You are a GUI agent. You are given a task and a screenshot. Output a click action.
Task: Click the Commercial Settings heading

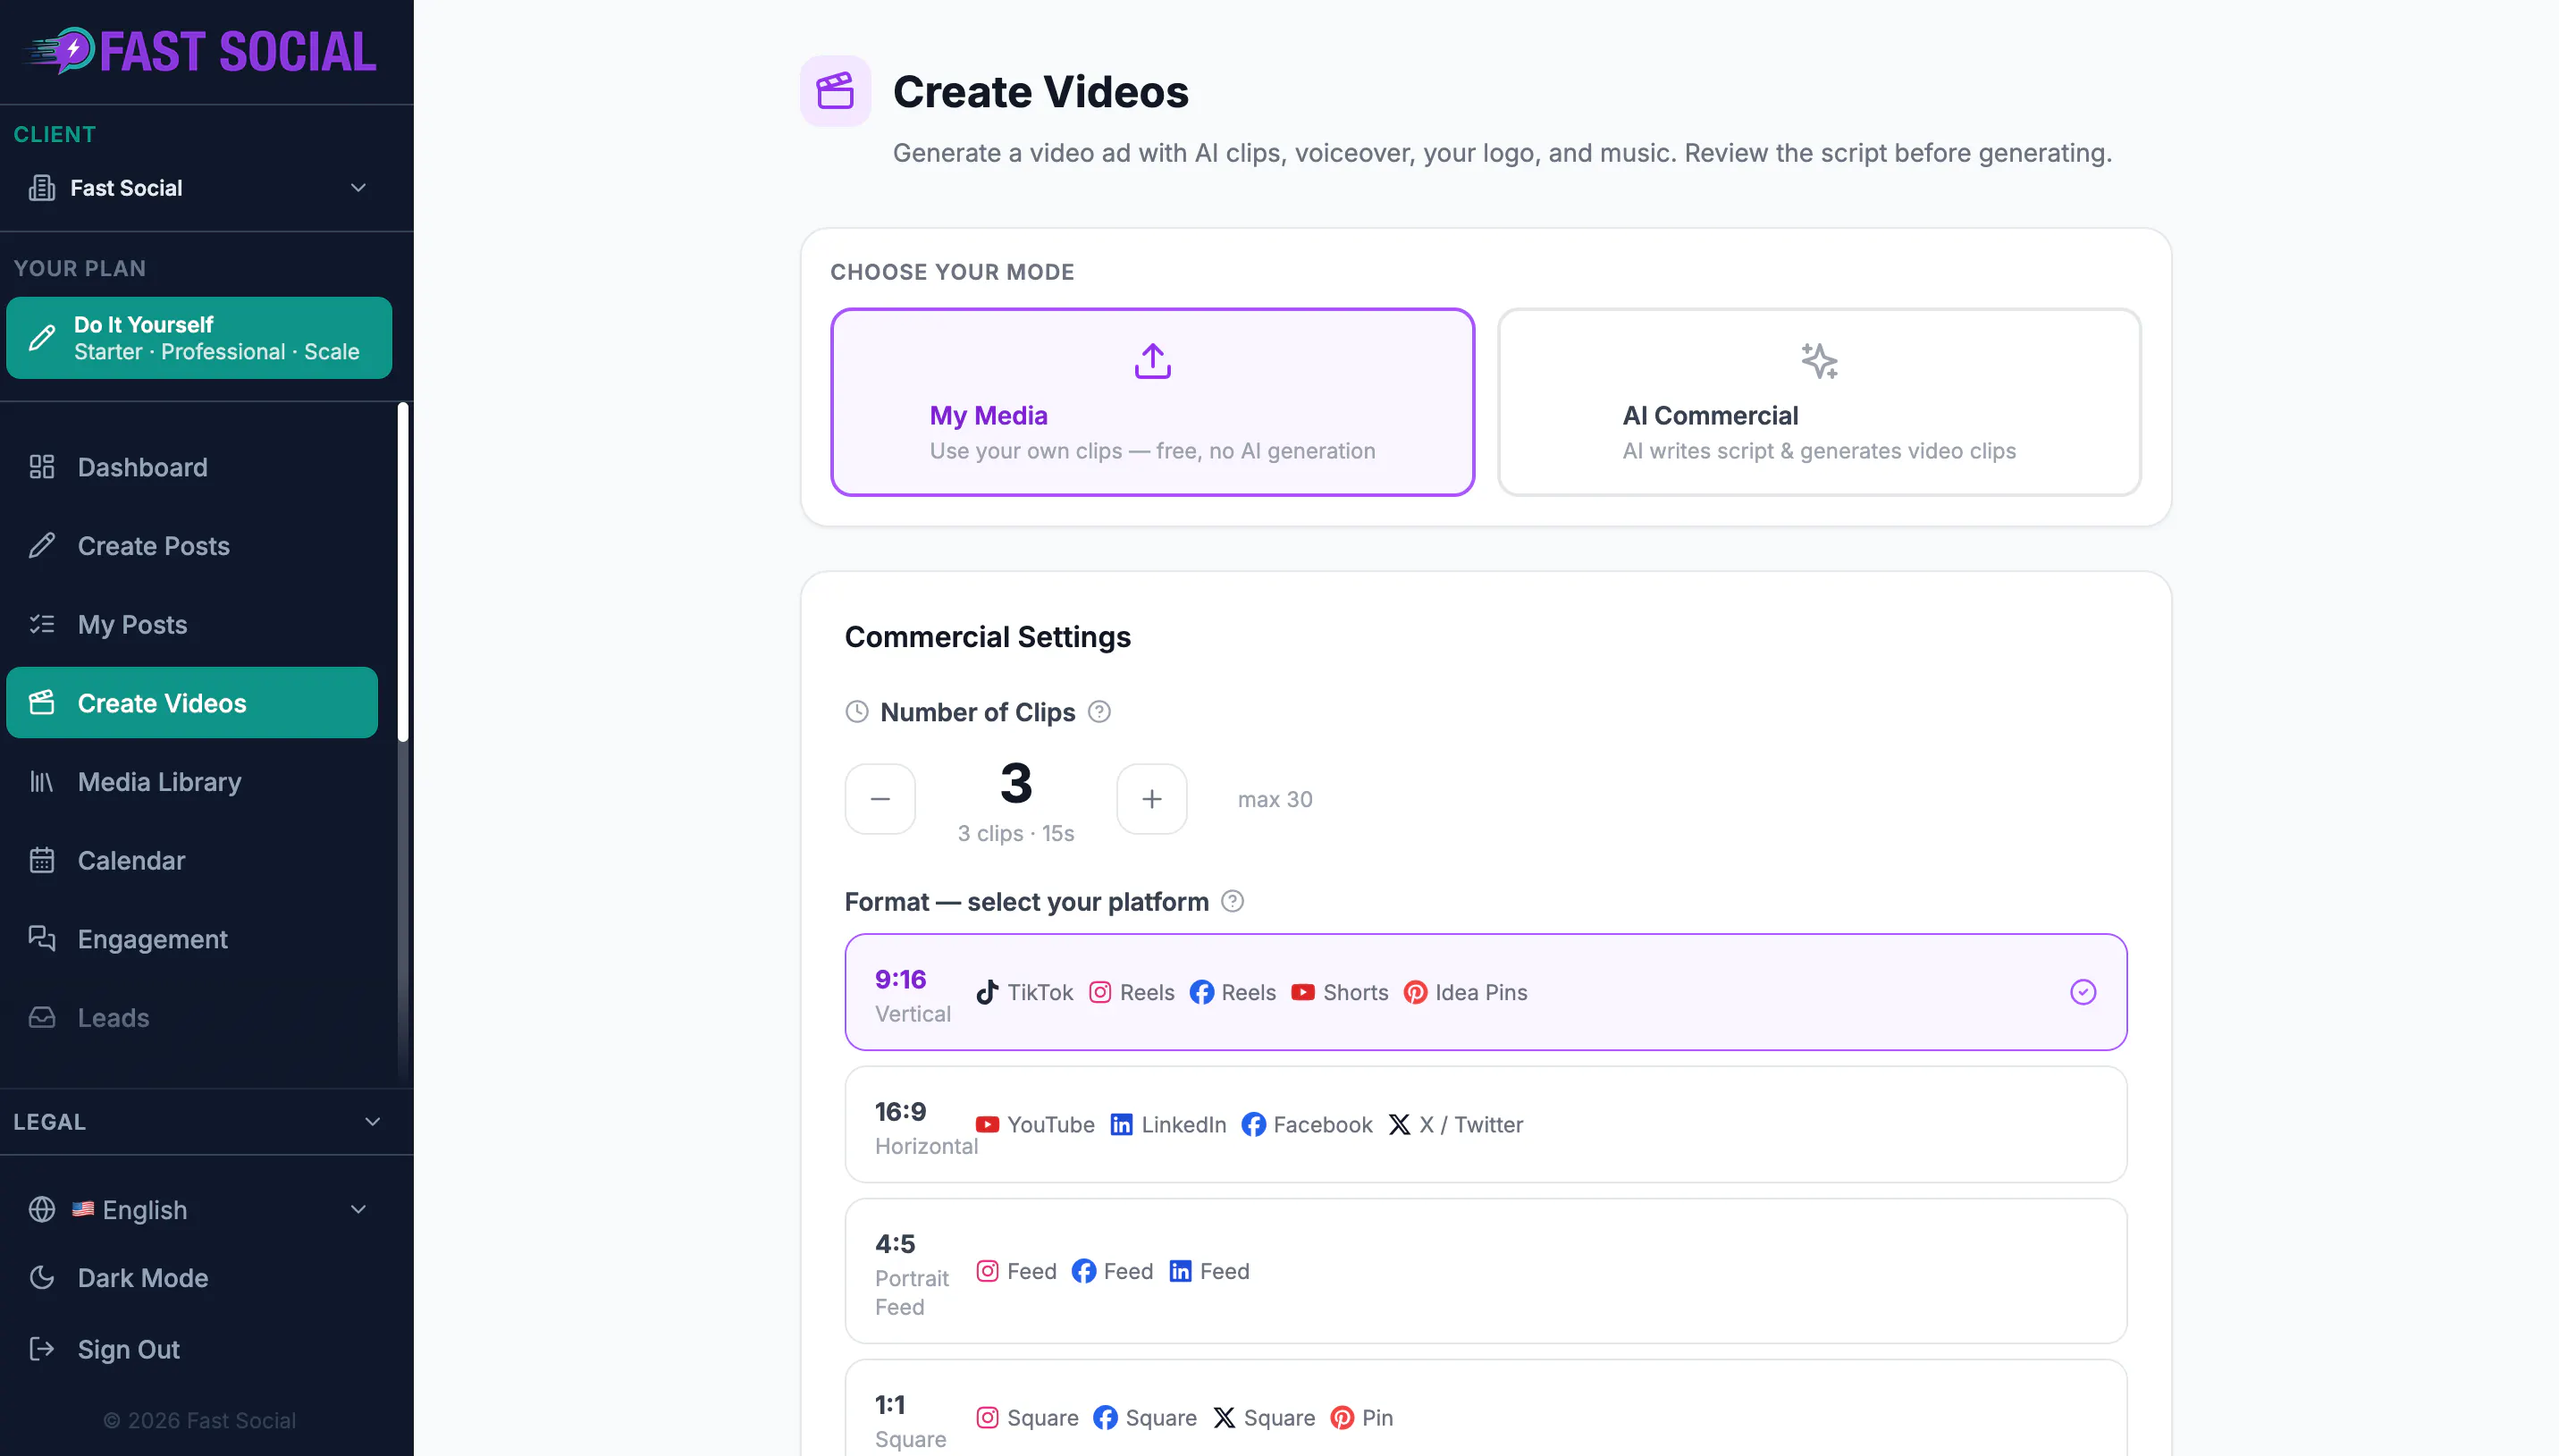(988, 637)
